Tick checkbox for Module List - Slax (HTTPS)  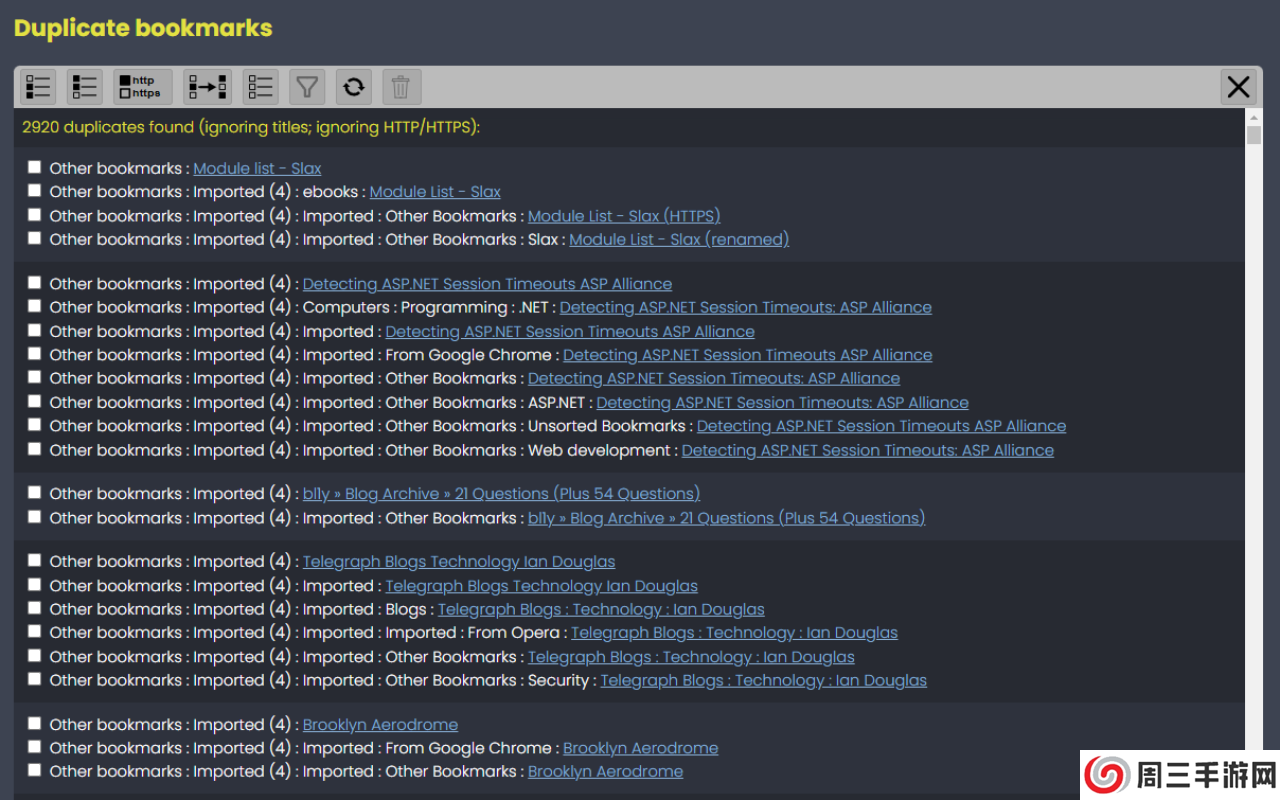point(35,215)
